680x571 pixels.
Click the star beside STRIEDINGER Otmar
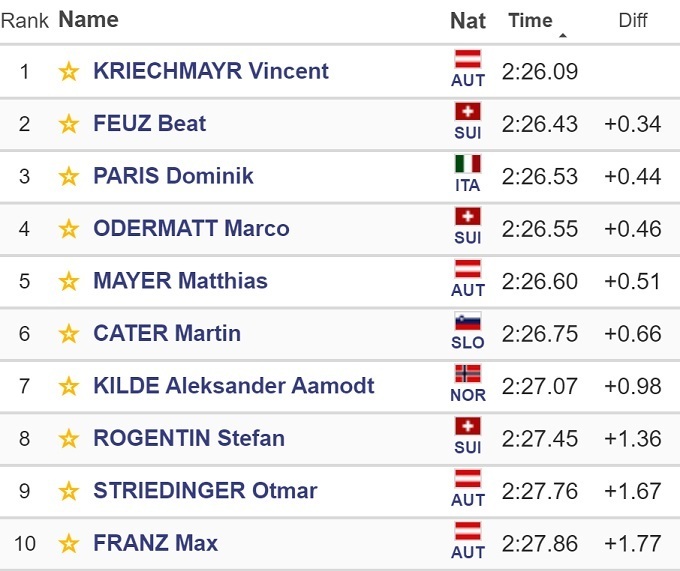coord(68,491)
